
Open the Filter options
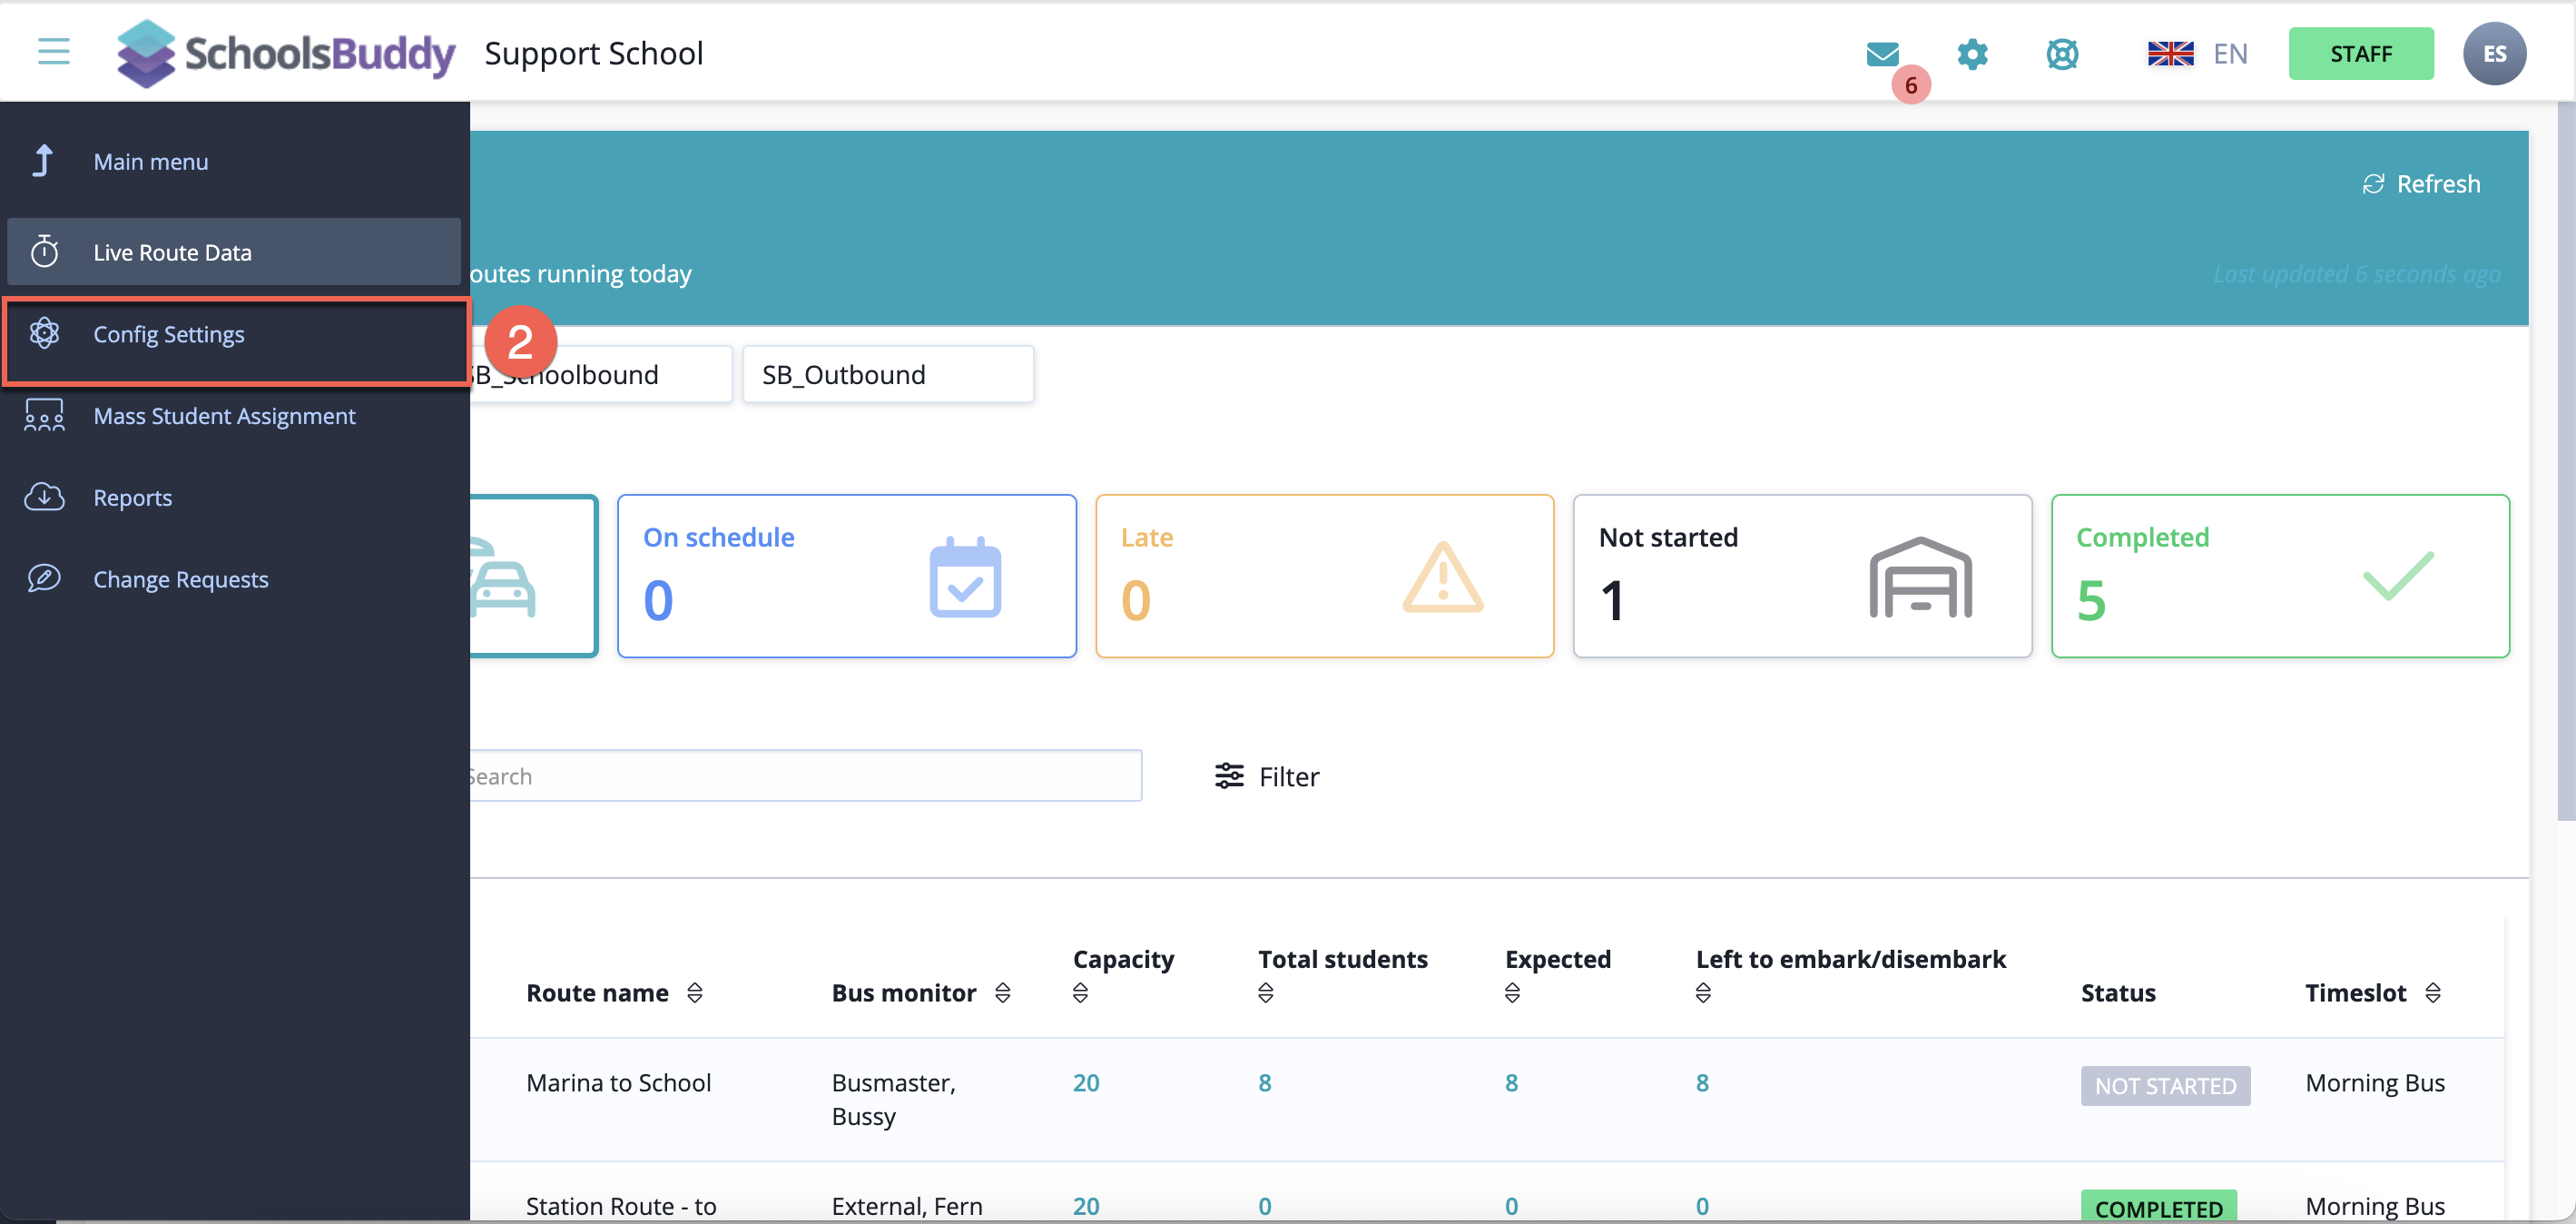coord(1267,776)
